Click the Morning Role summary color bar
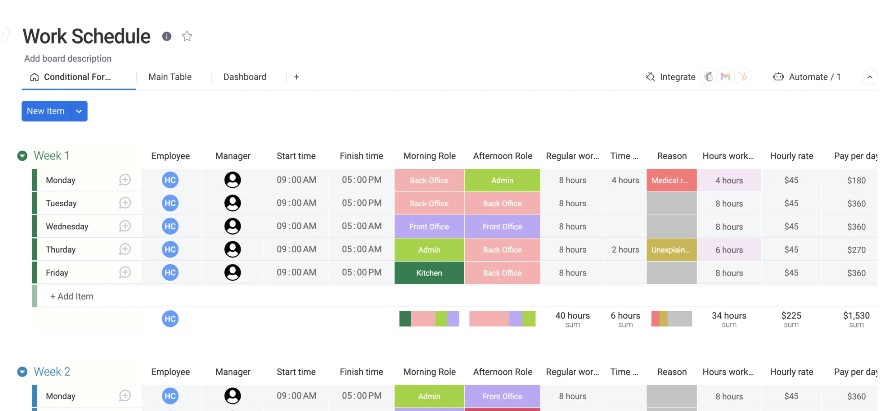The image size is (892, 411). (430, 319)
